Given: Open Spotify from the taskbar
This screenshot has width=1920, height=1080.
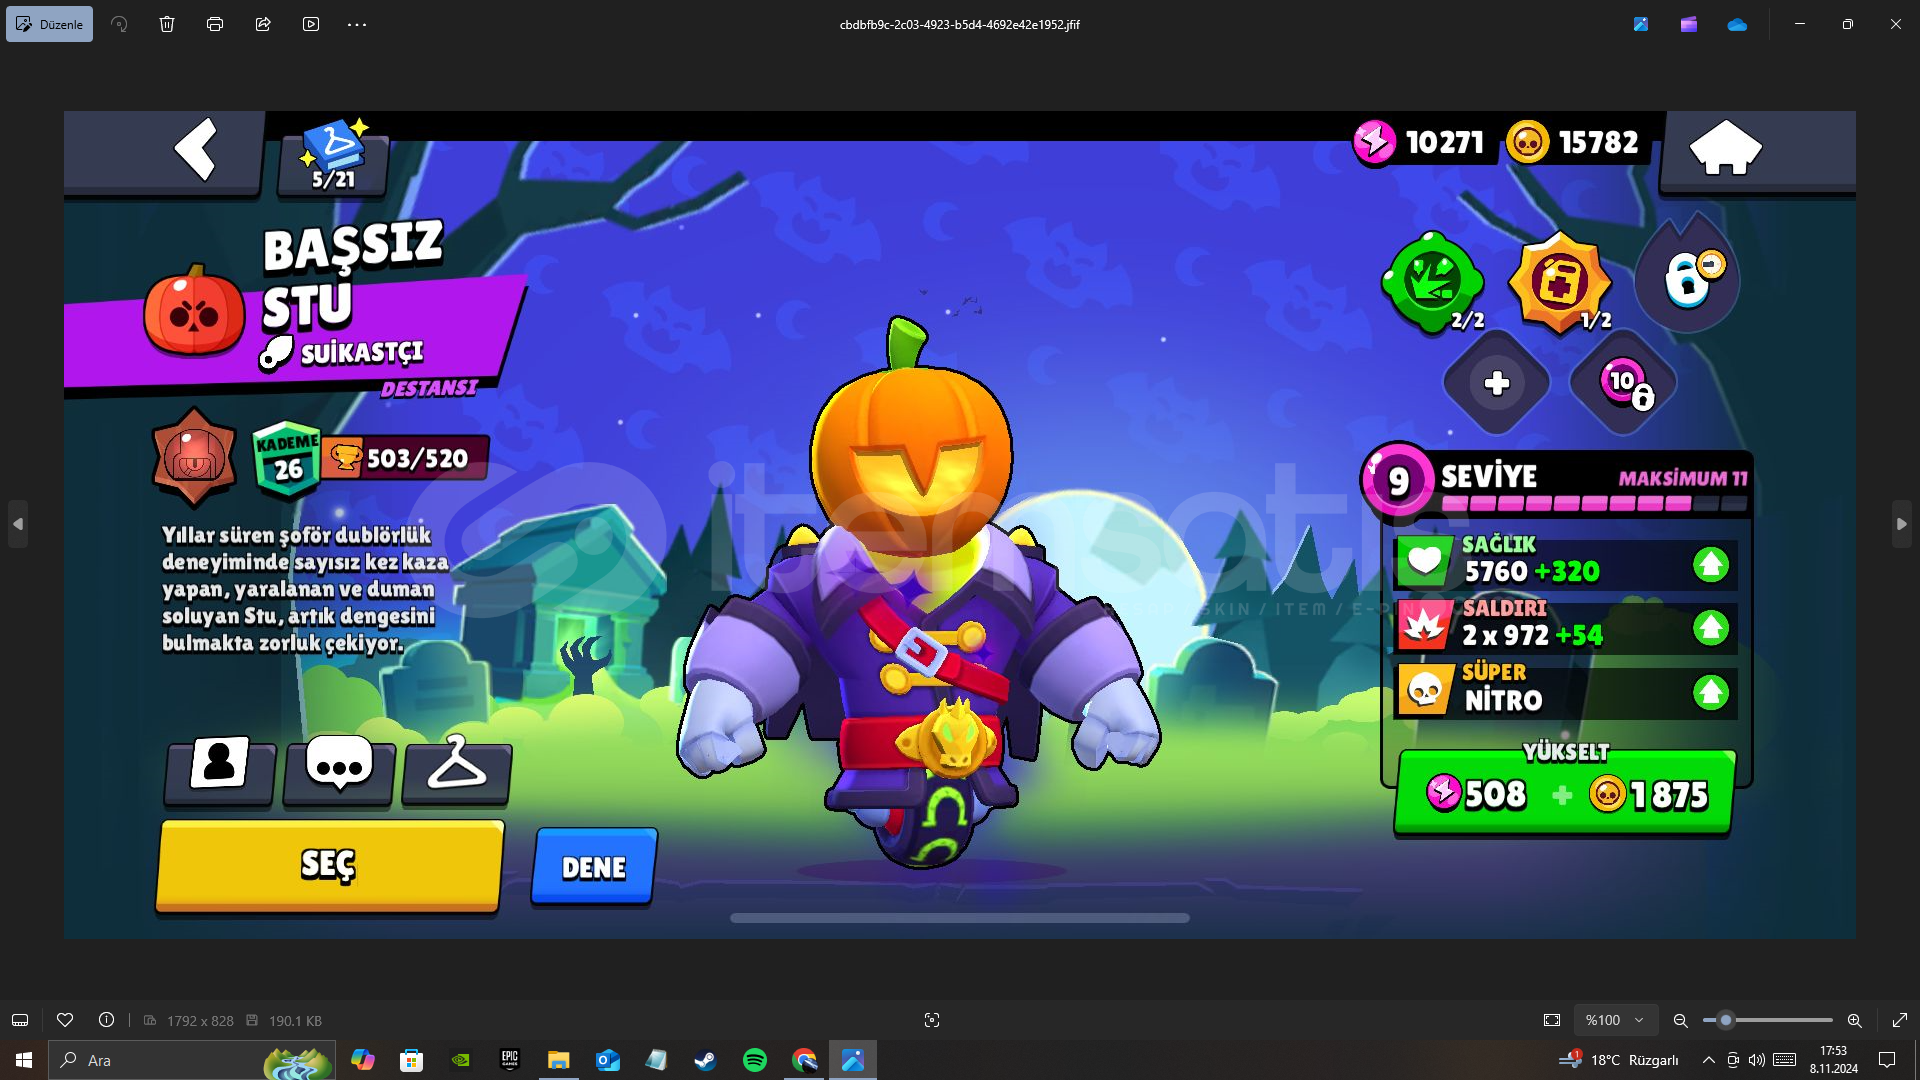Looking at the screenshot, I should pos(755,1060).
